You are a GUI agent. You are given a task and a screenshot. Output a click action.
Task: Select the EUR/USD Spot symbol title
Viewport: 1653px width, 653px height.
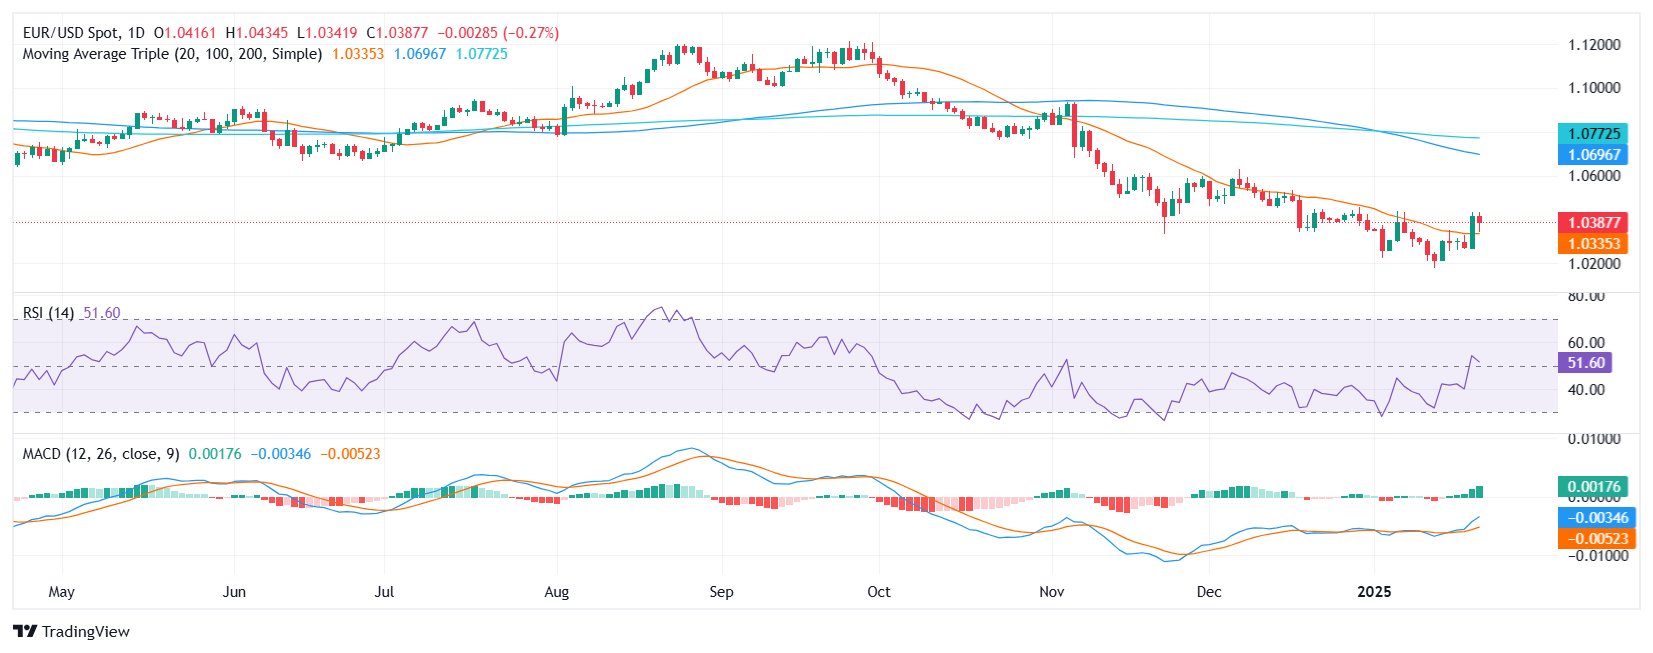83,33
